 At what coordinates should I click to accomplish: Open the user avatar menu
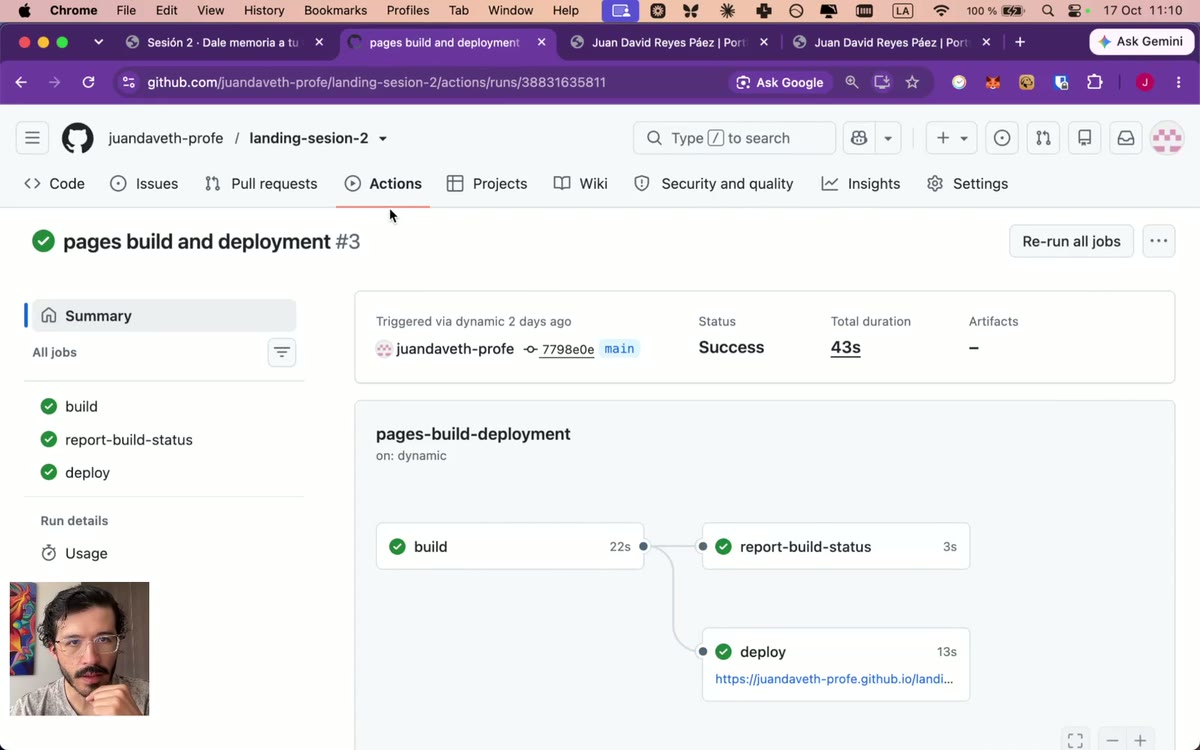[x=1167, y=138]
